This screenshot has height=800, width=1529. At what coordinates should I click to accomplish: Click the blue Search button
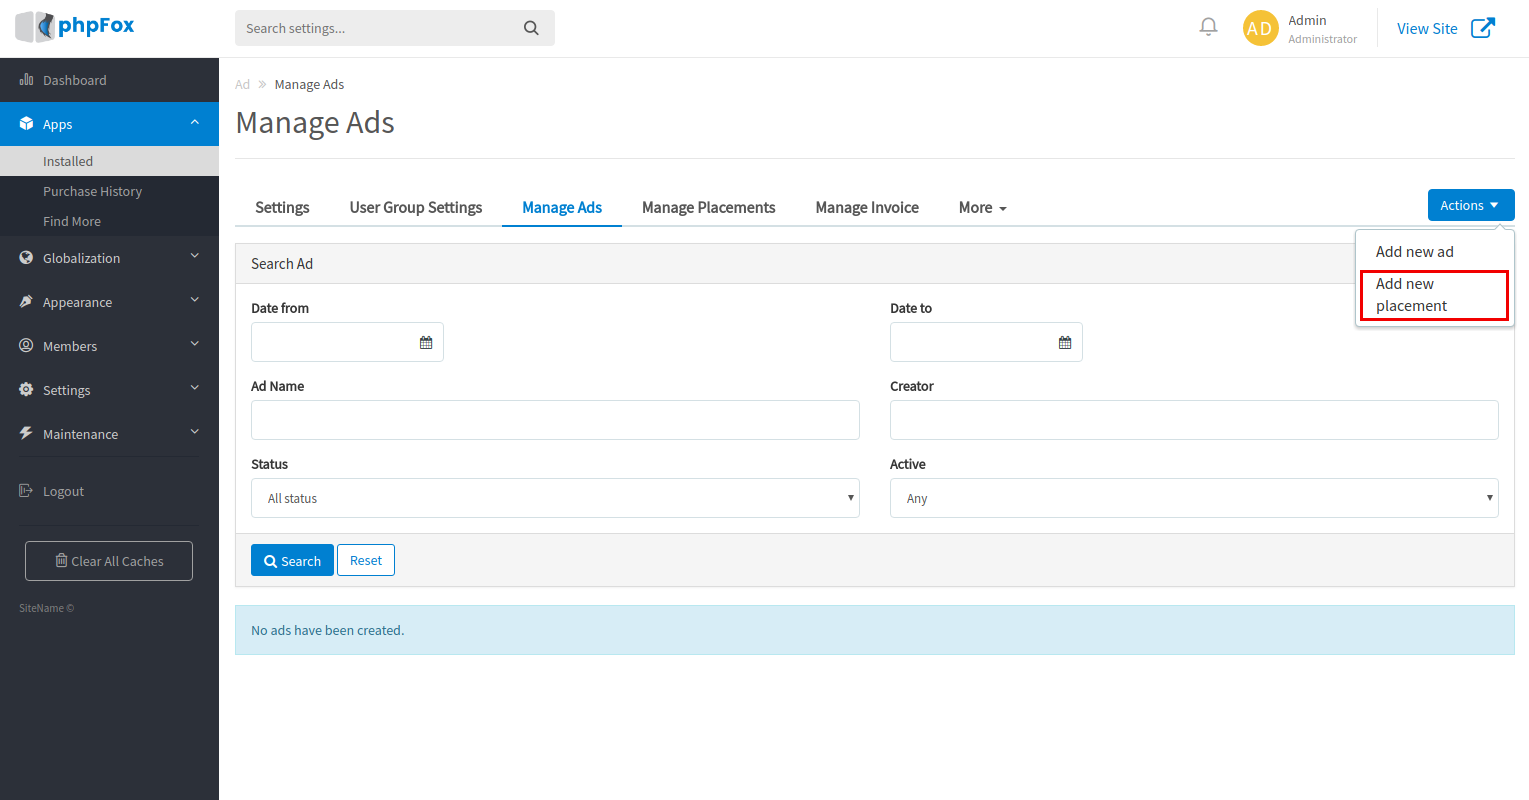click(x=292, y=561)
